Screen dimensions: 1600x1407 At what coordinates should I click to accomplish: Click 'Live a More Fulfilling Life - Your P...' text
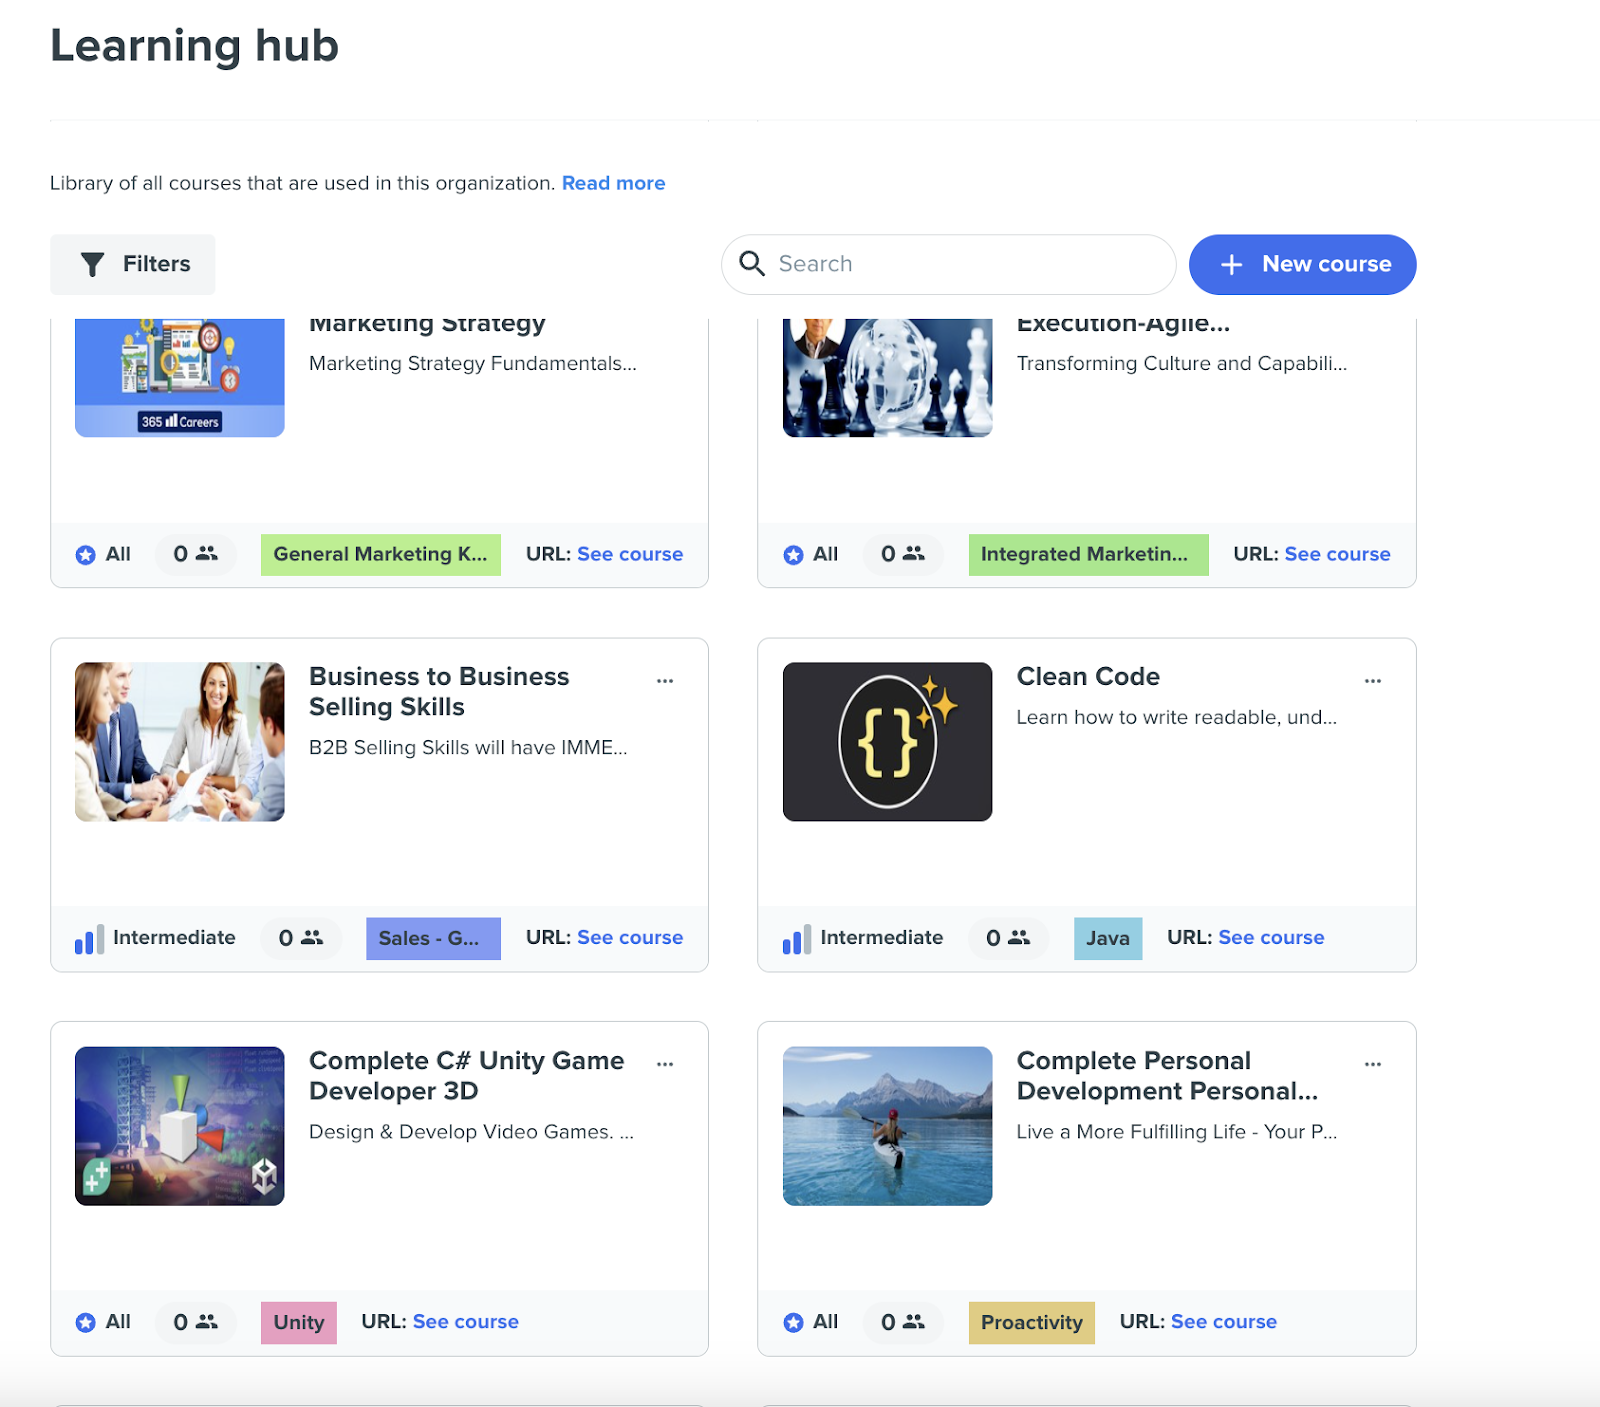[1176, 1131]
